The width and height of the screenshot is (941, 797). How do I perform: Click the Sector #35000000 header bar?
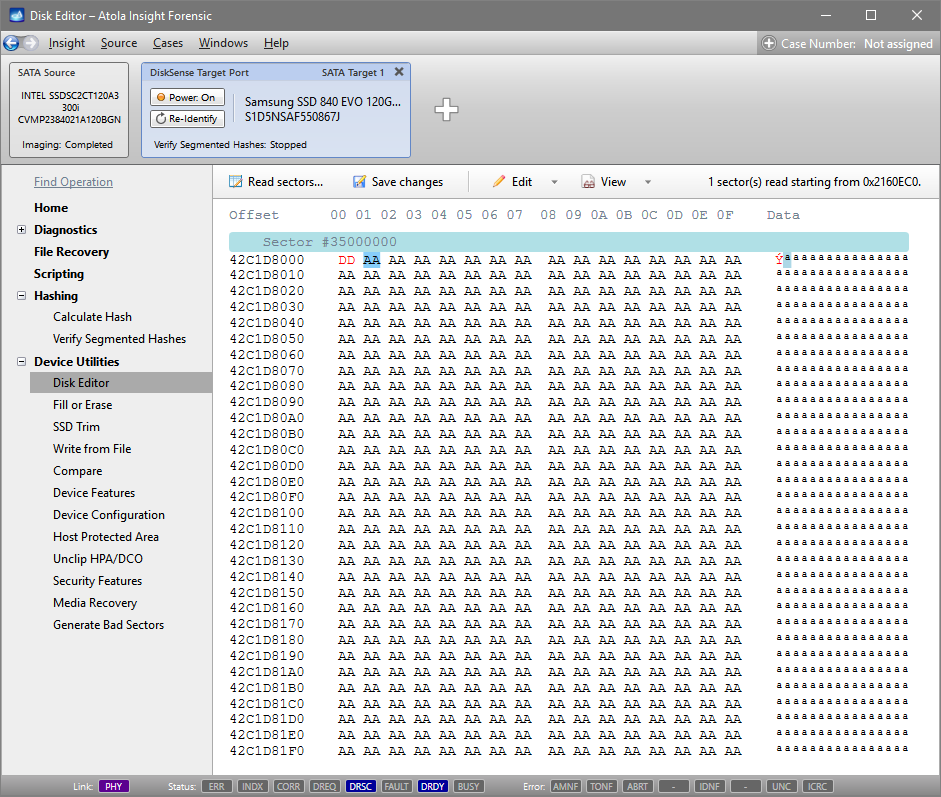pos(568,242)
